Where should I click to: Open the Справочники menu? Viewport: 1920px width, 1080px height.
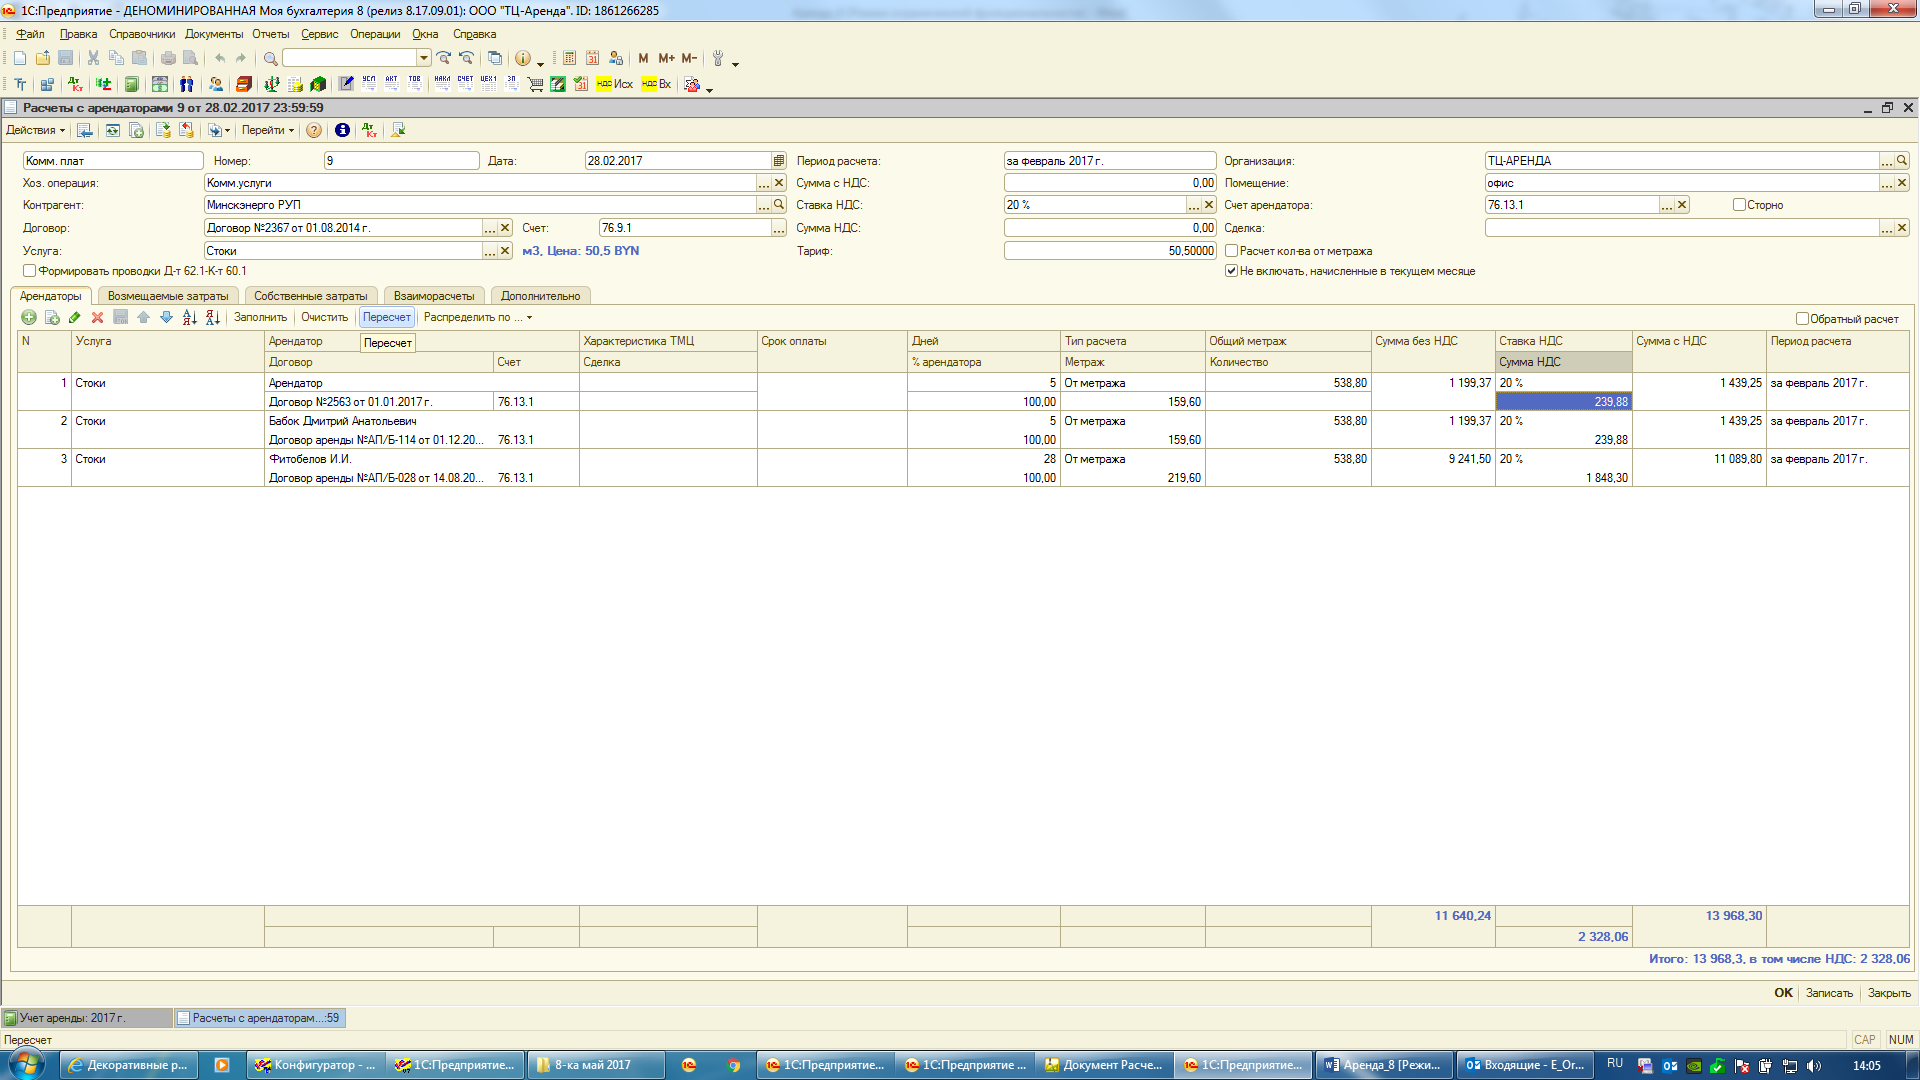pos(141,34)
